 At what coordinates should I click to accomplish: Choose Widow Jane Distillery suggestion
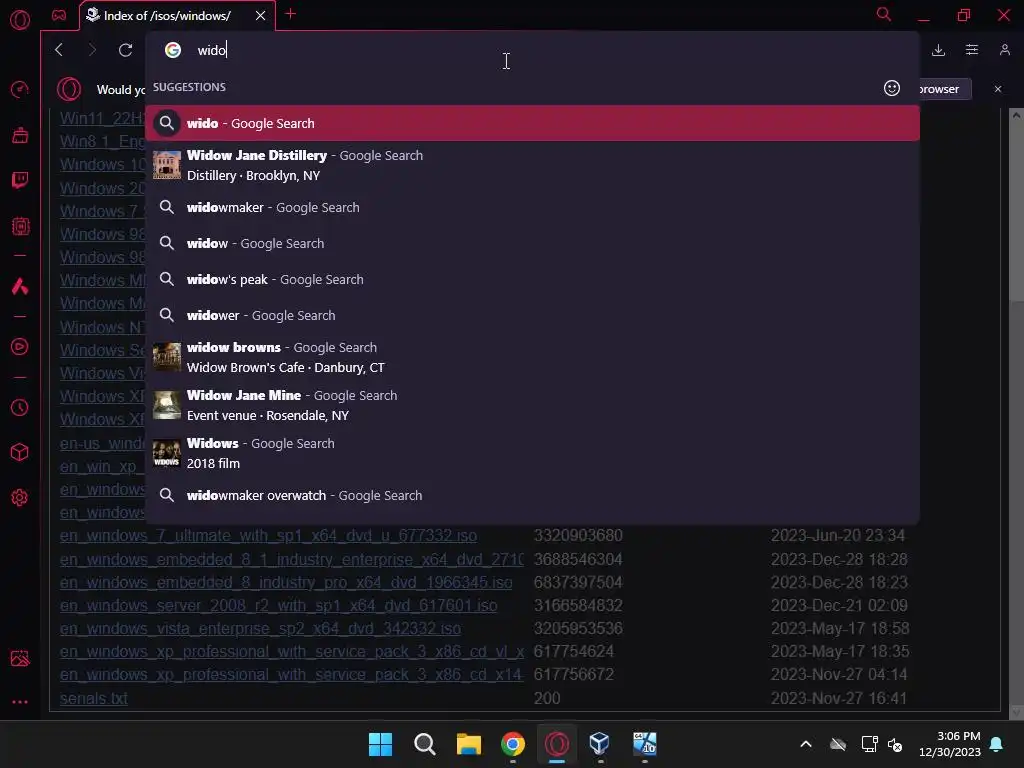[532, 165]
